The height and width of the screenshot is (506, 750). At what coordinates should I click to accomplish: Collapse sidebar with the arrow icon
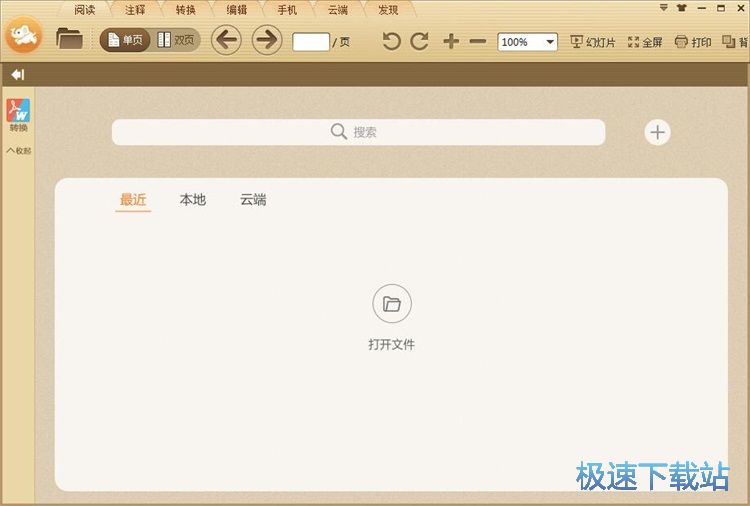coord(18,75)
